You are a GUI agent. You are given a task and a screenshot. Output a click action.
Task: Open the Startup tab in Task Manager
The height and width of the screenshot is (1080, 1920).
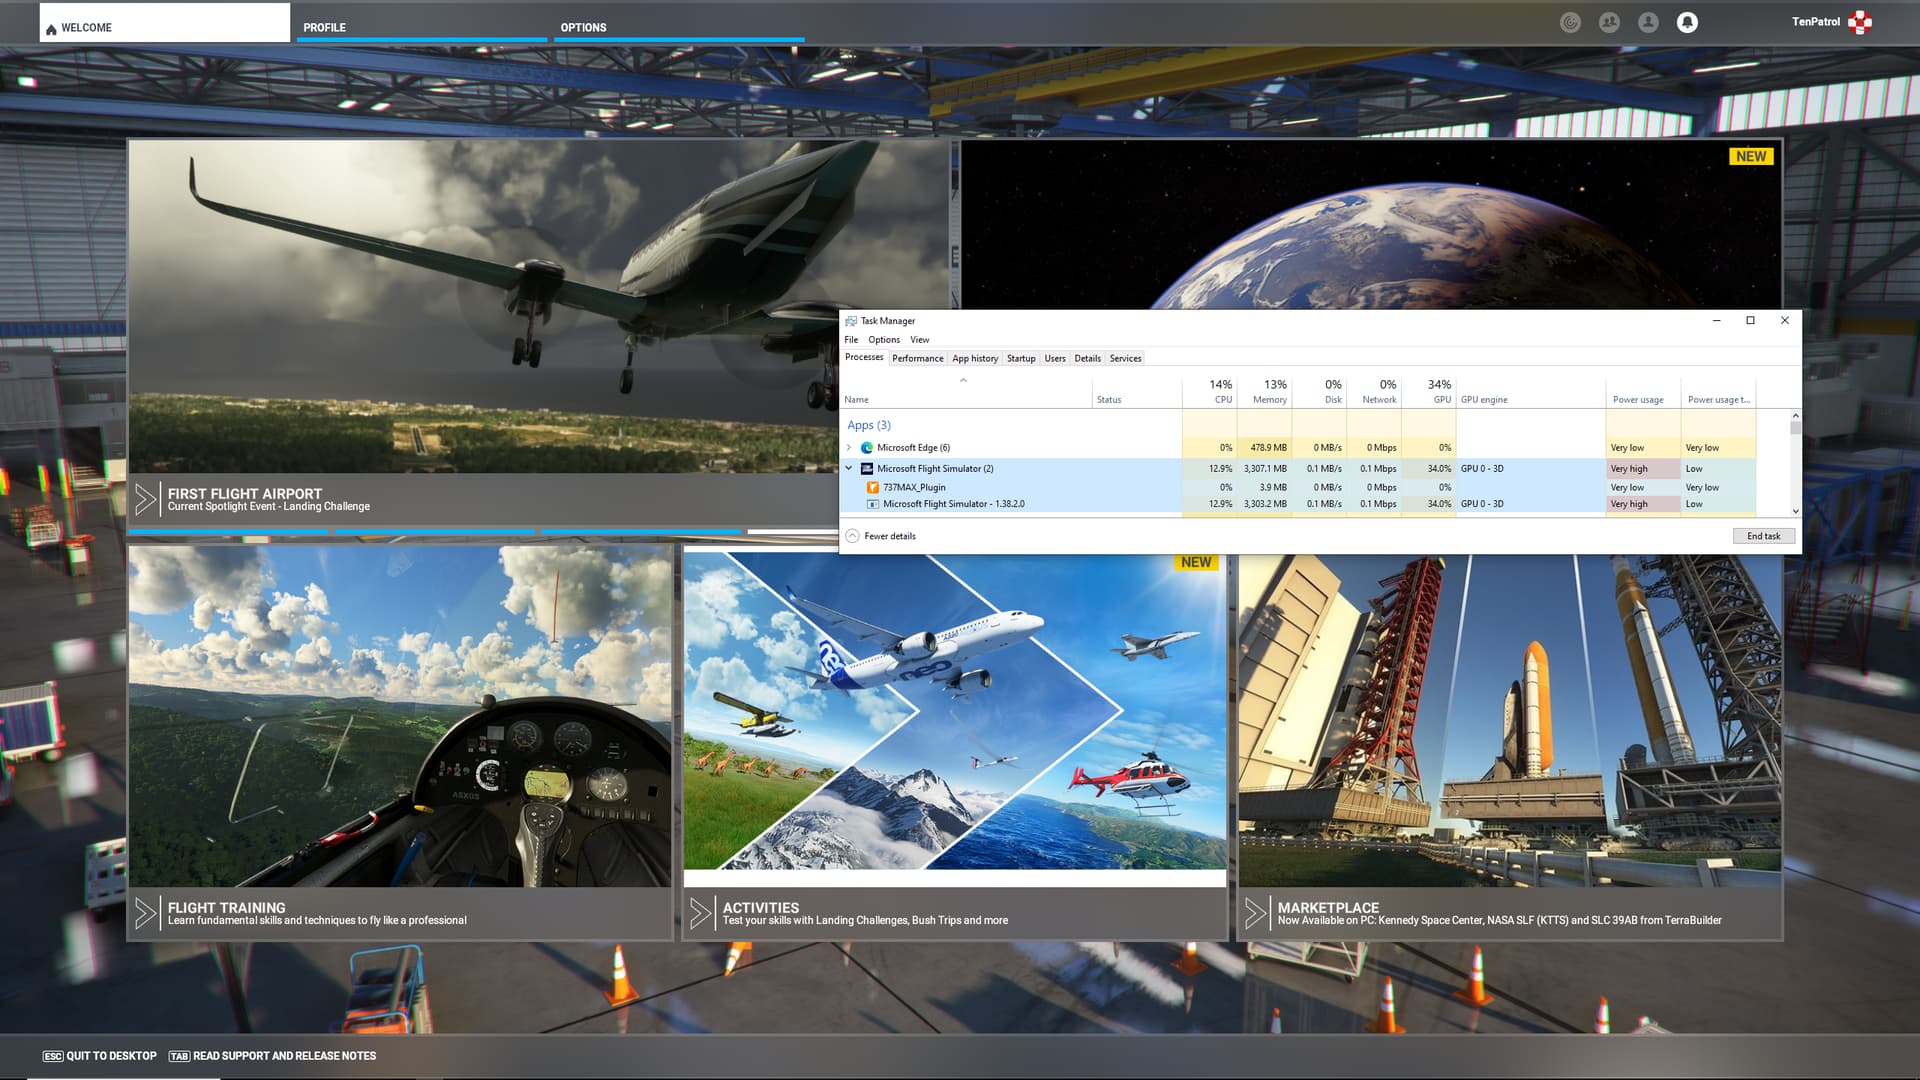tap(1021, 358)
